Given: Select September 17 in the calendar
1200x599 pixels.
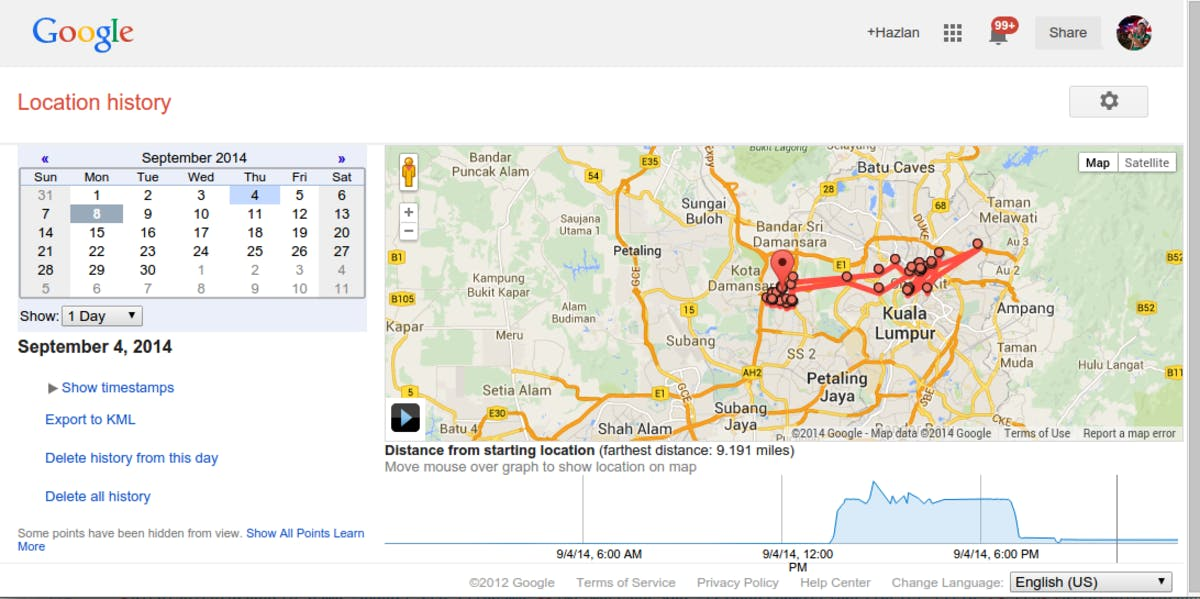Looking at the screenshot, I should click(x=201, y=233).
